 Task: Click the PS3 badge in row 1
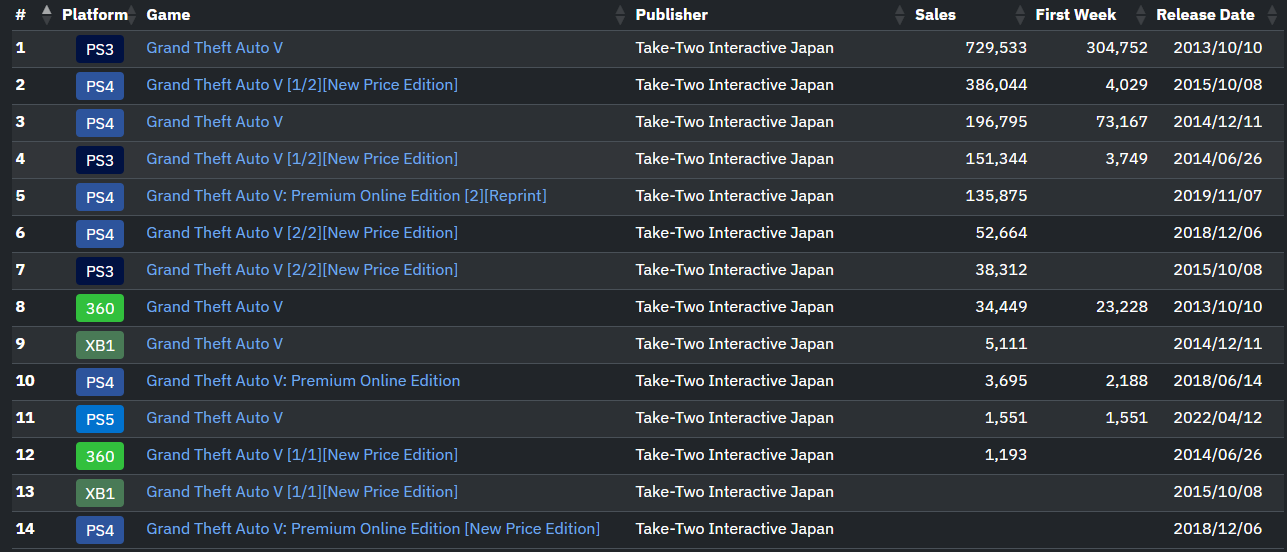[100, 49]
